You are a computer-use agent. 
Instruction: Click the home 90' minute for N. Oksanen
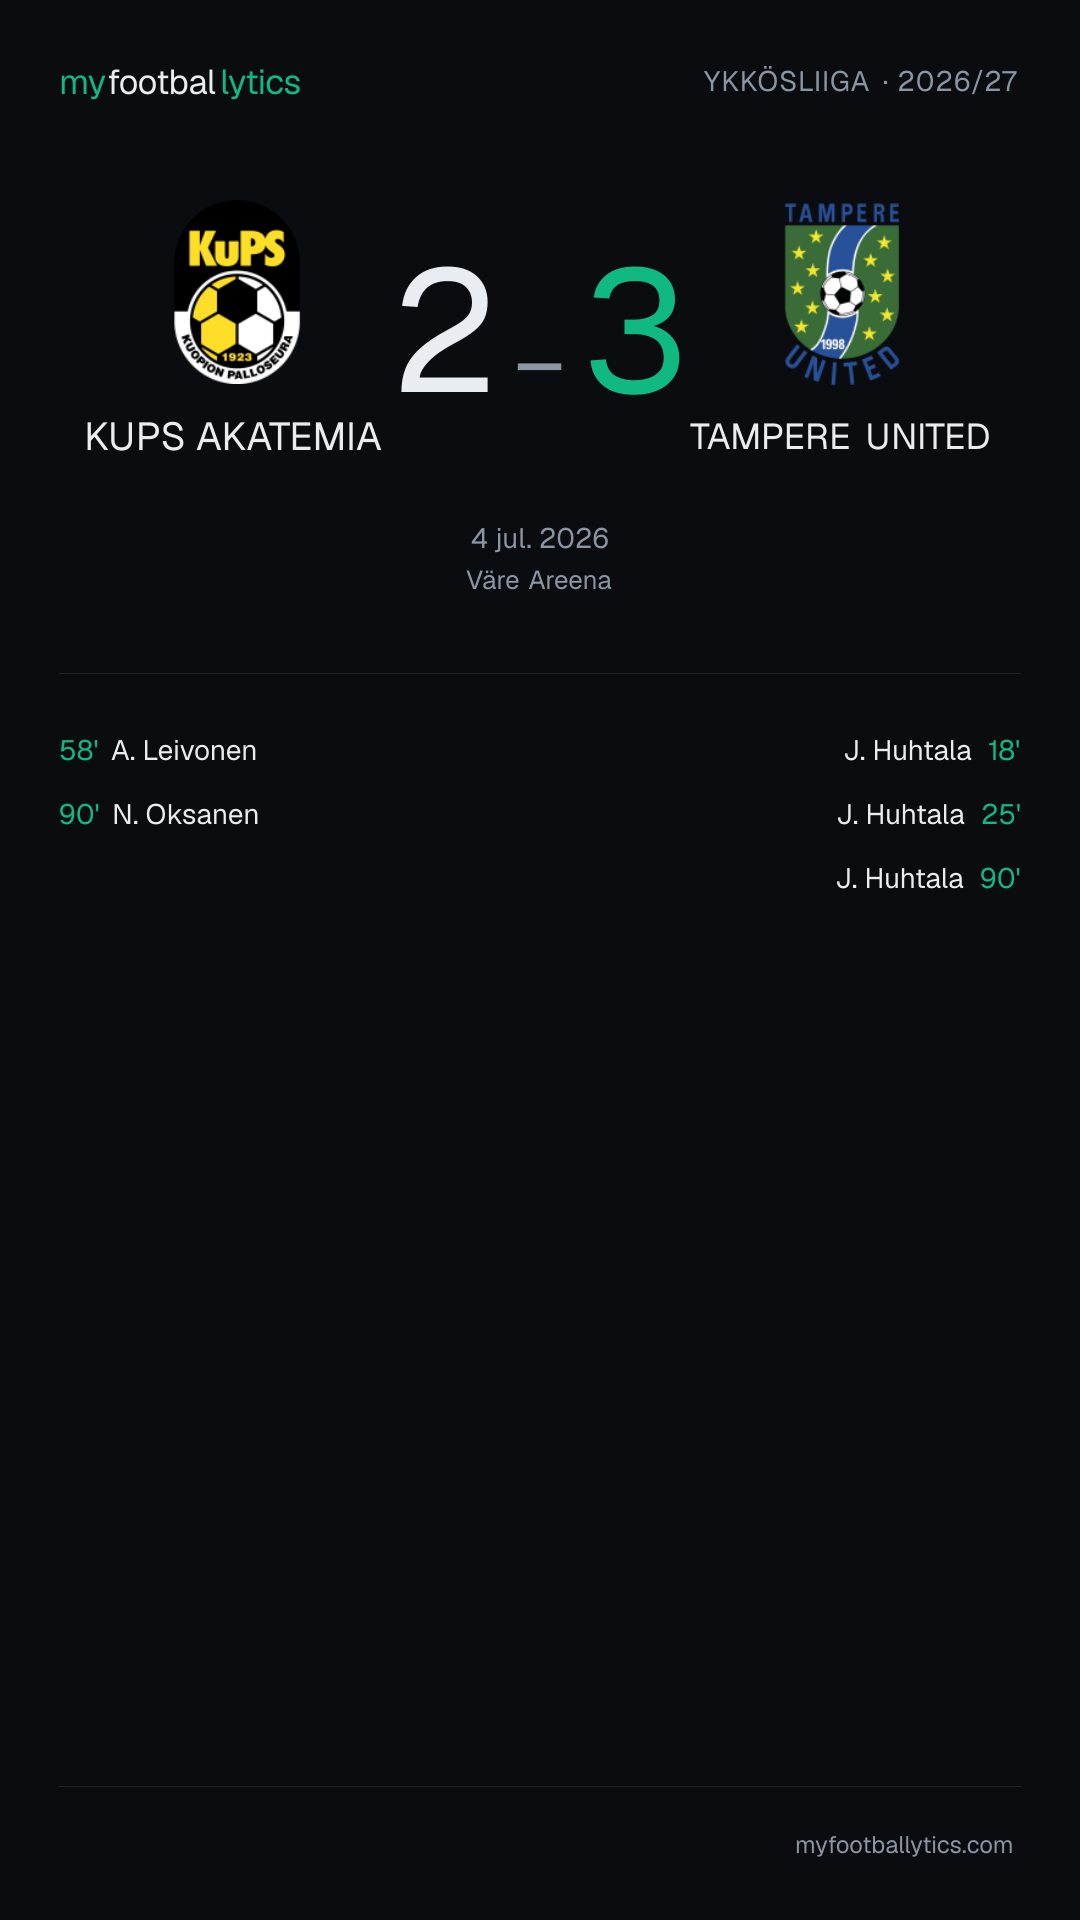(x=79, y=814)
